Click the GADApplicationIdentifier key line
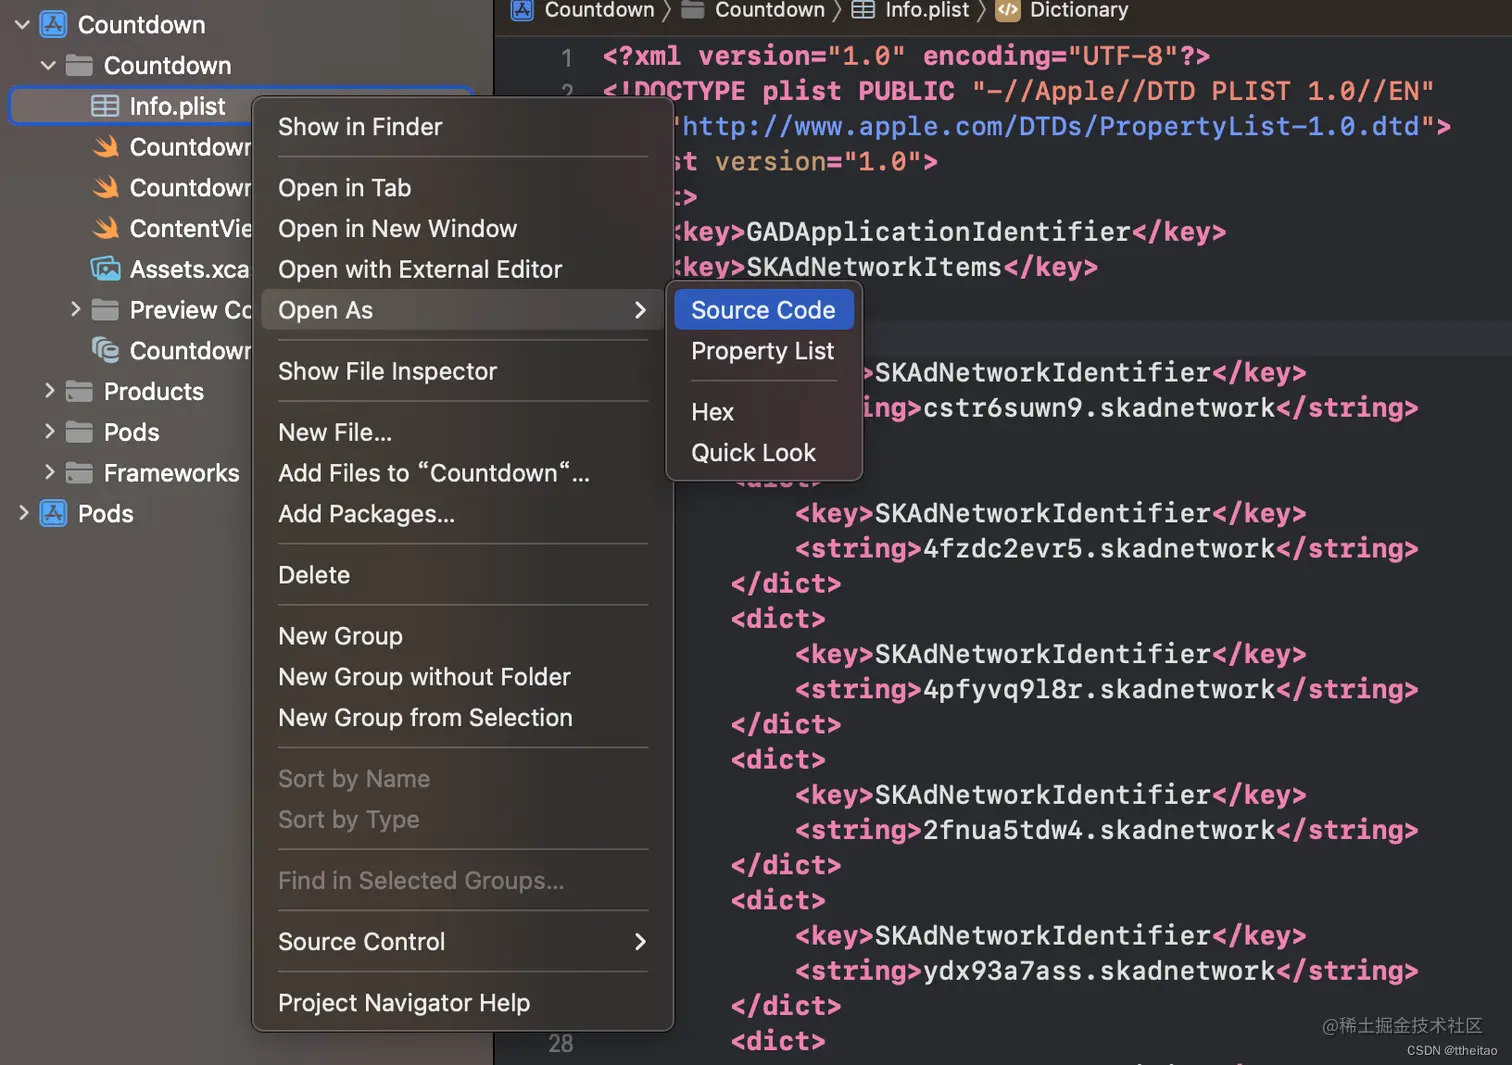 [948, 232]
